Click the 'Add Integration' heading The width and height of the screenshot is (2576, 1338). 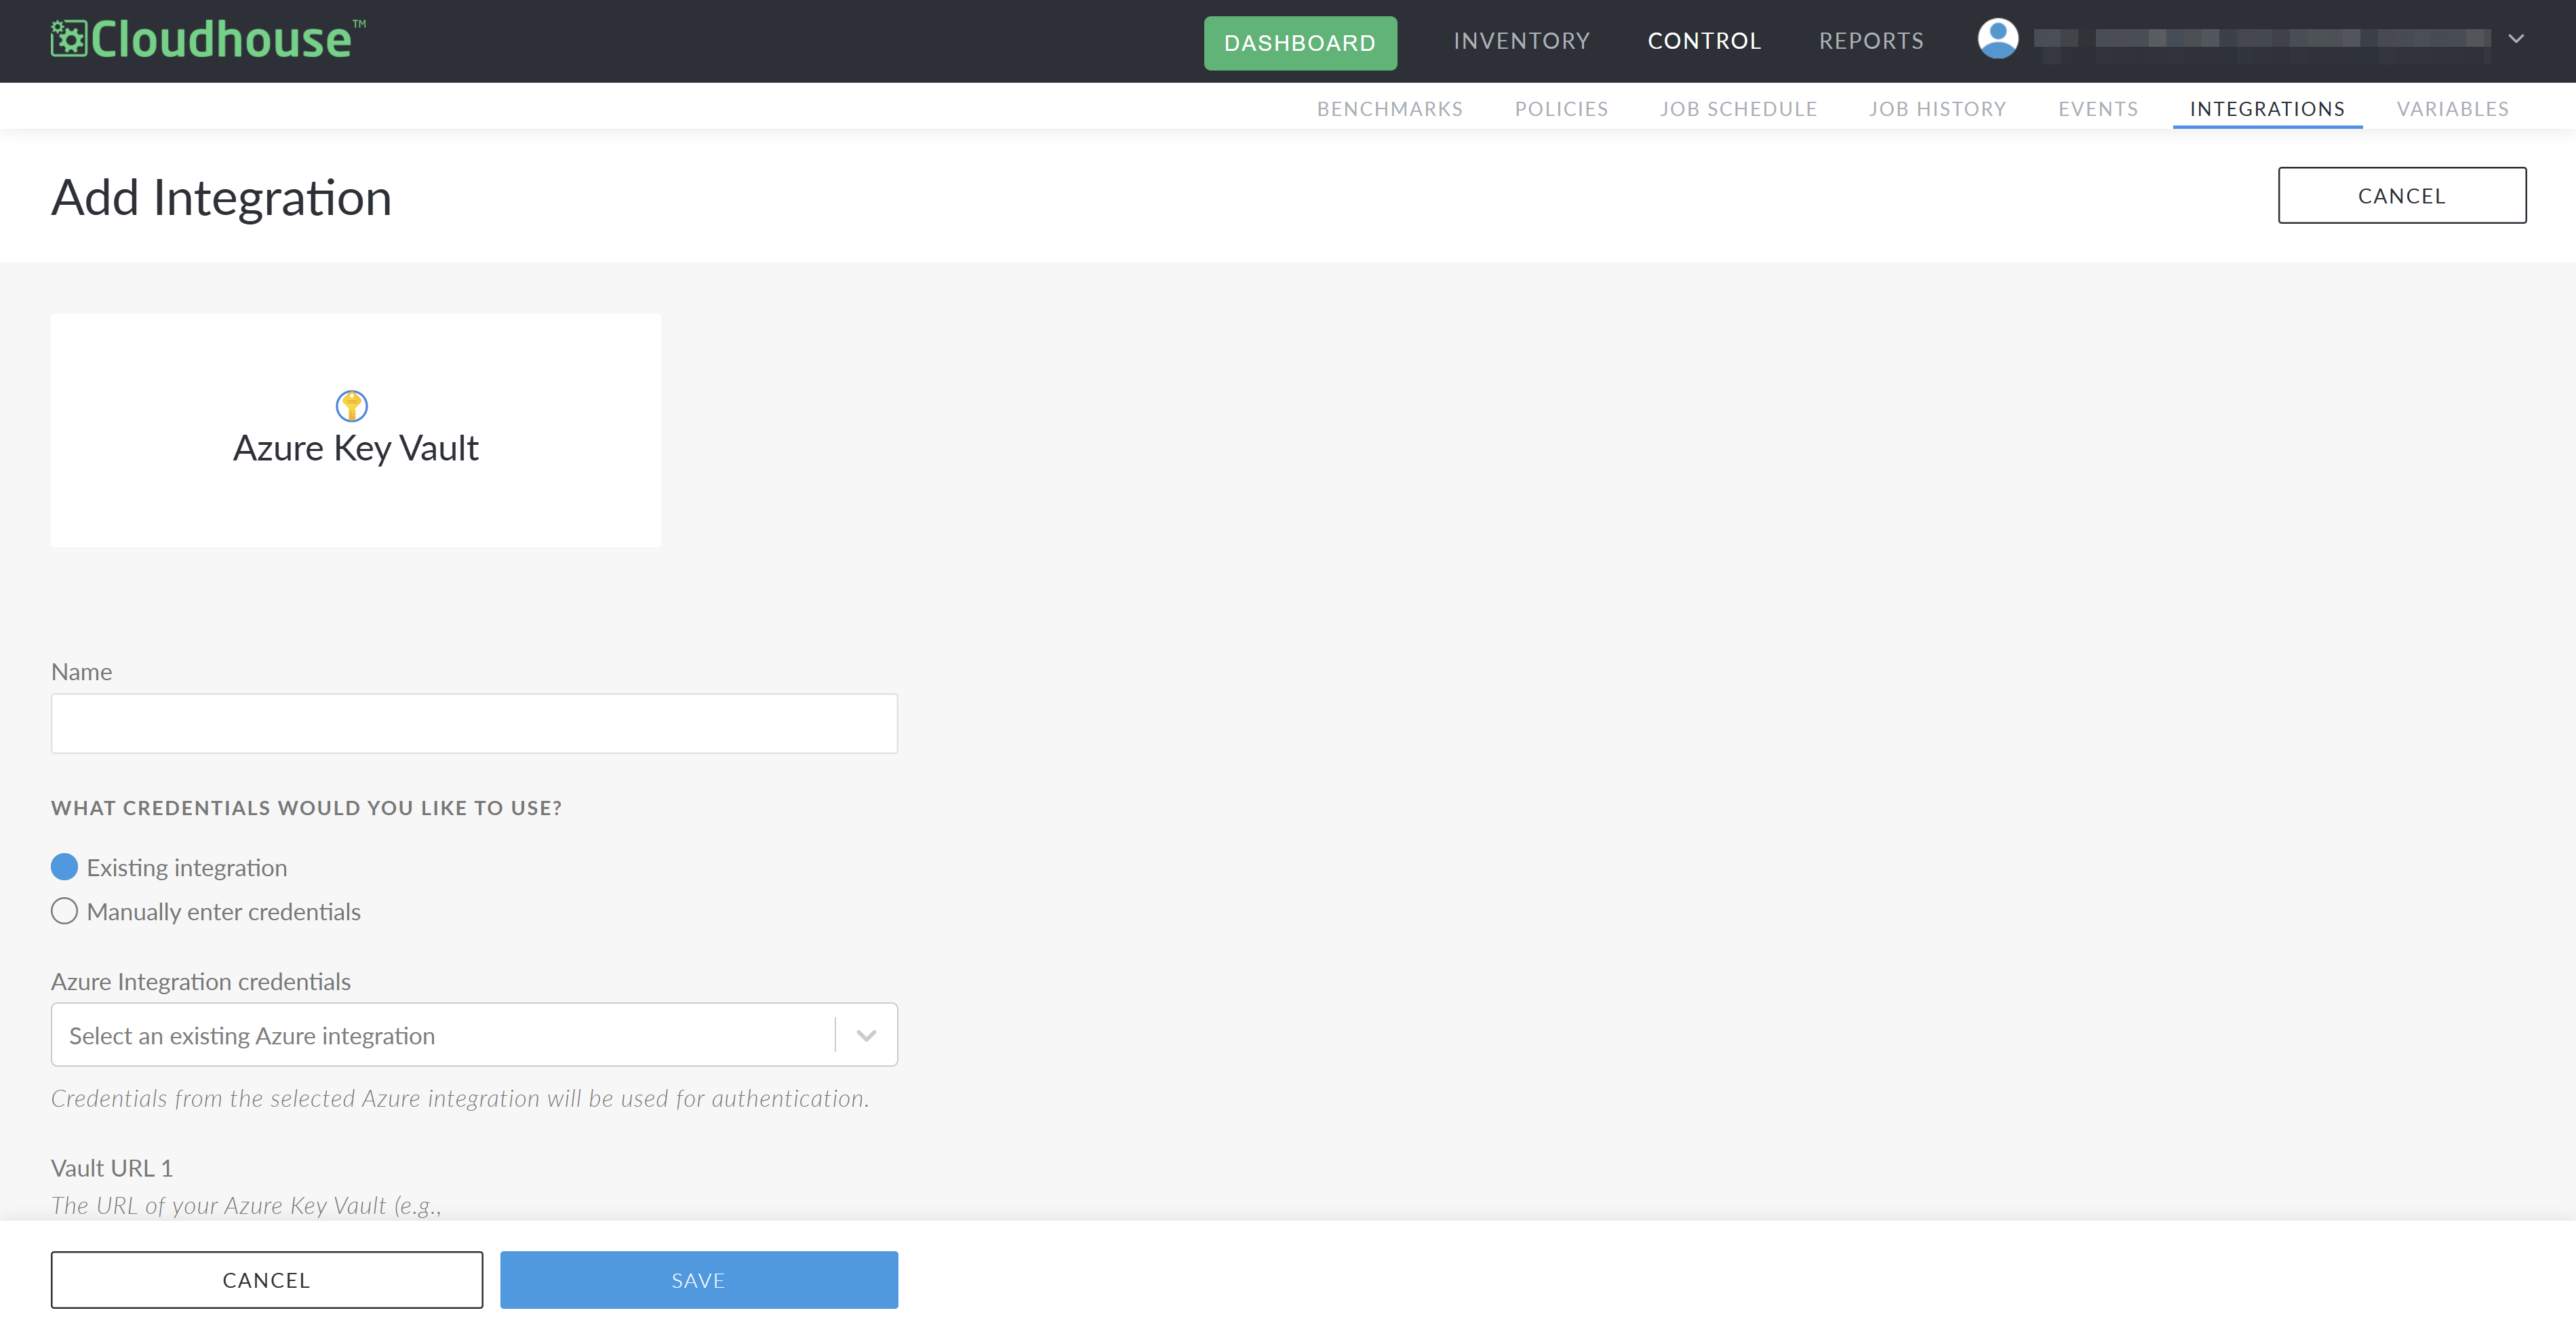click(221, 197)
